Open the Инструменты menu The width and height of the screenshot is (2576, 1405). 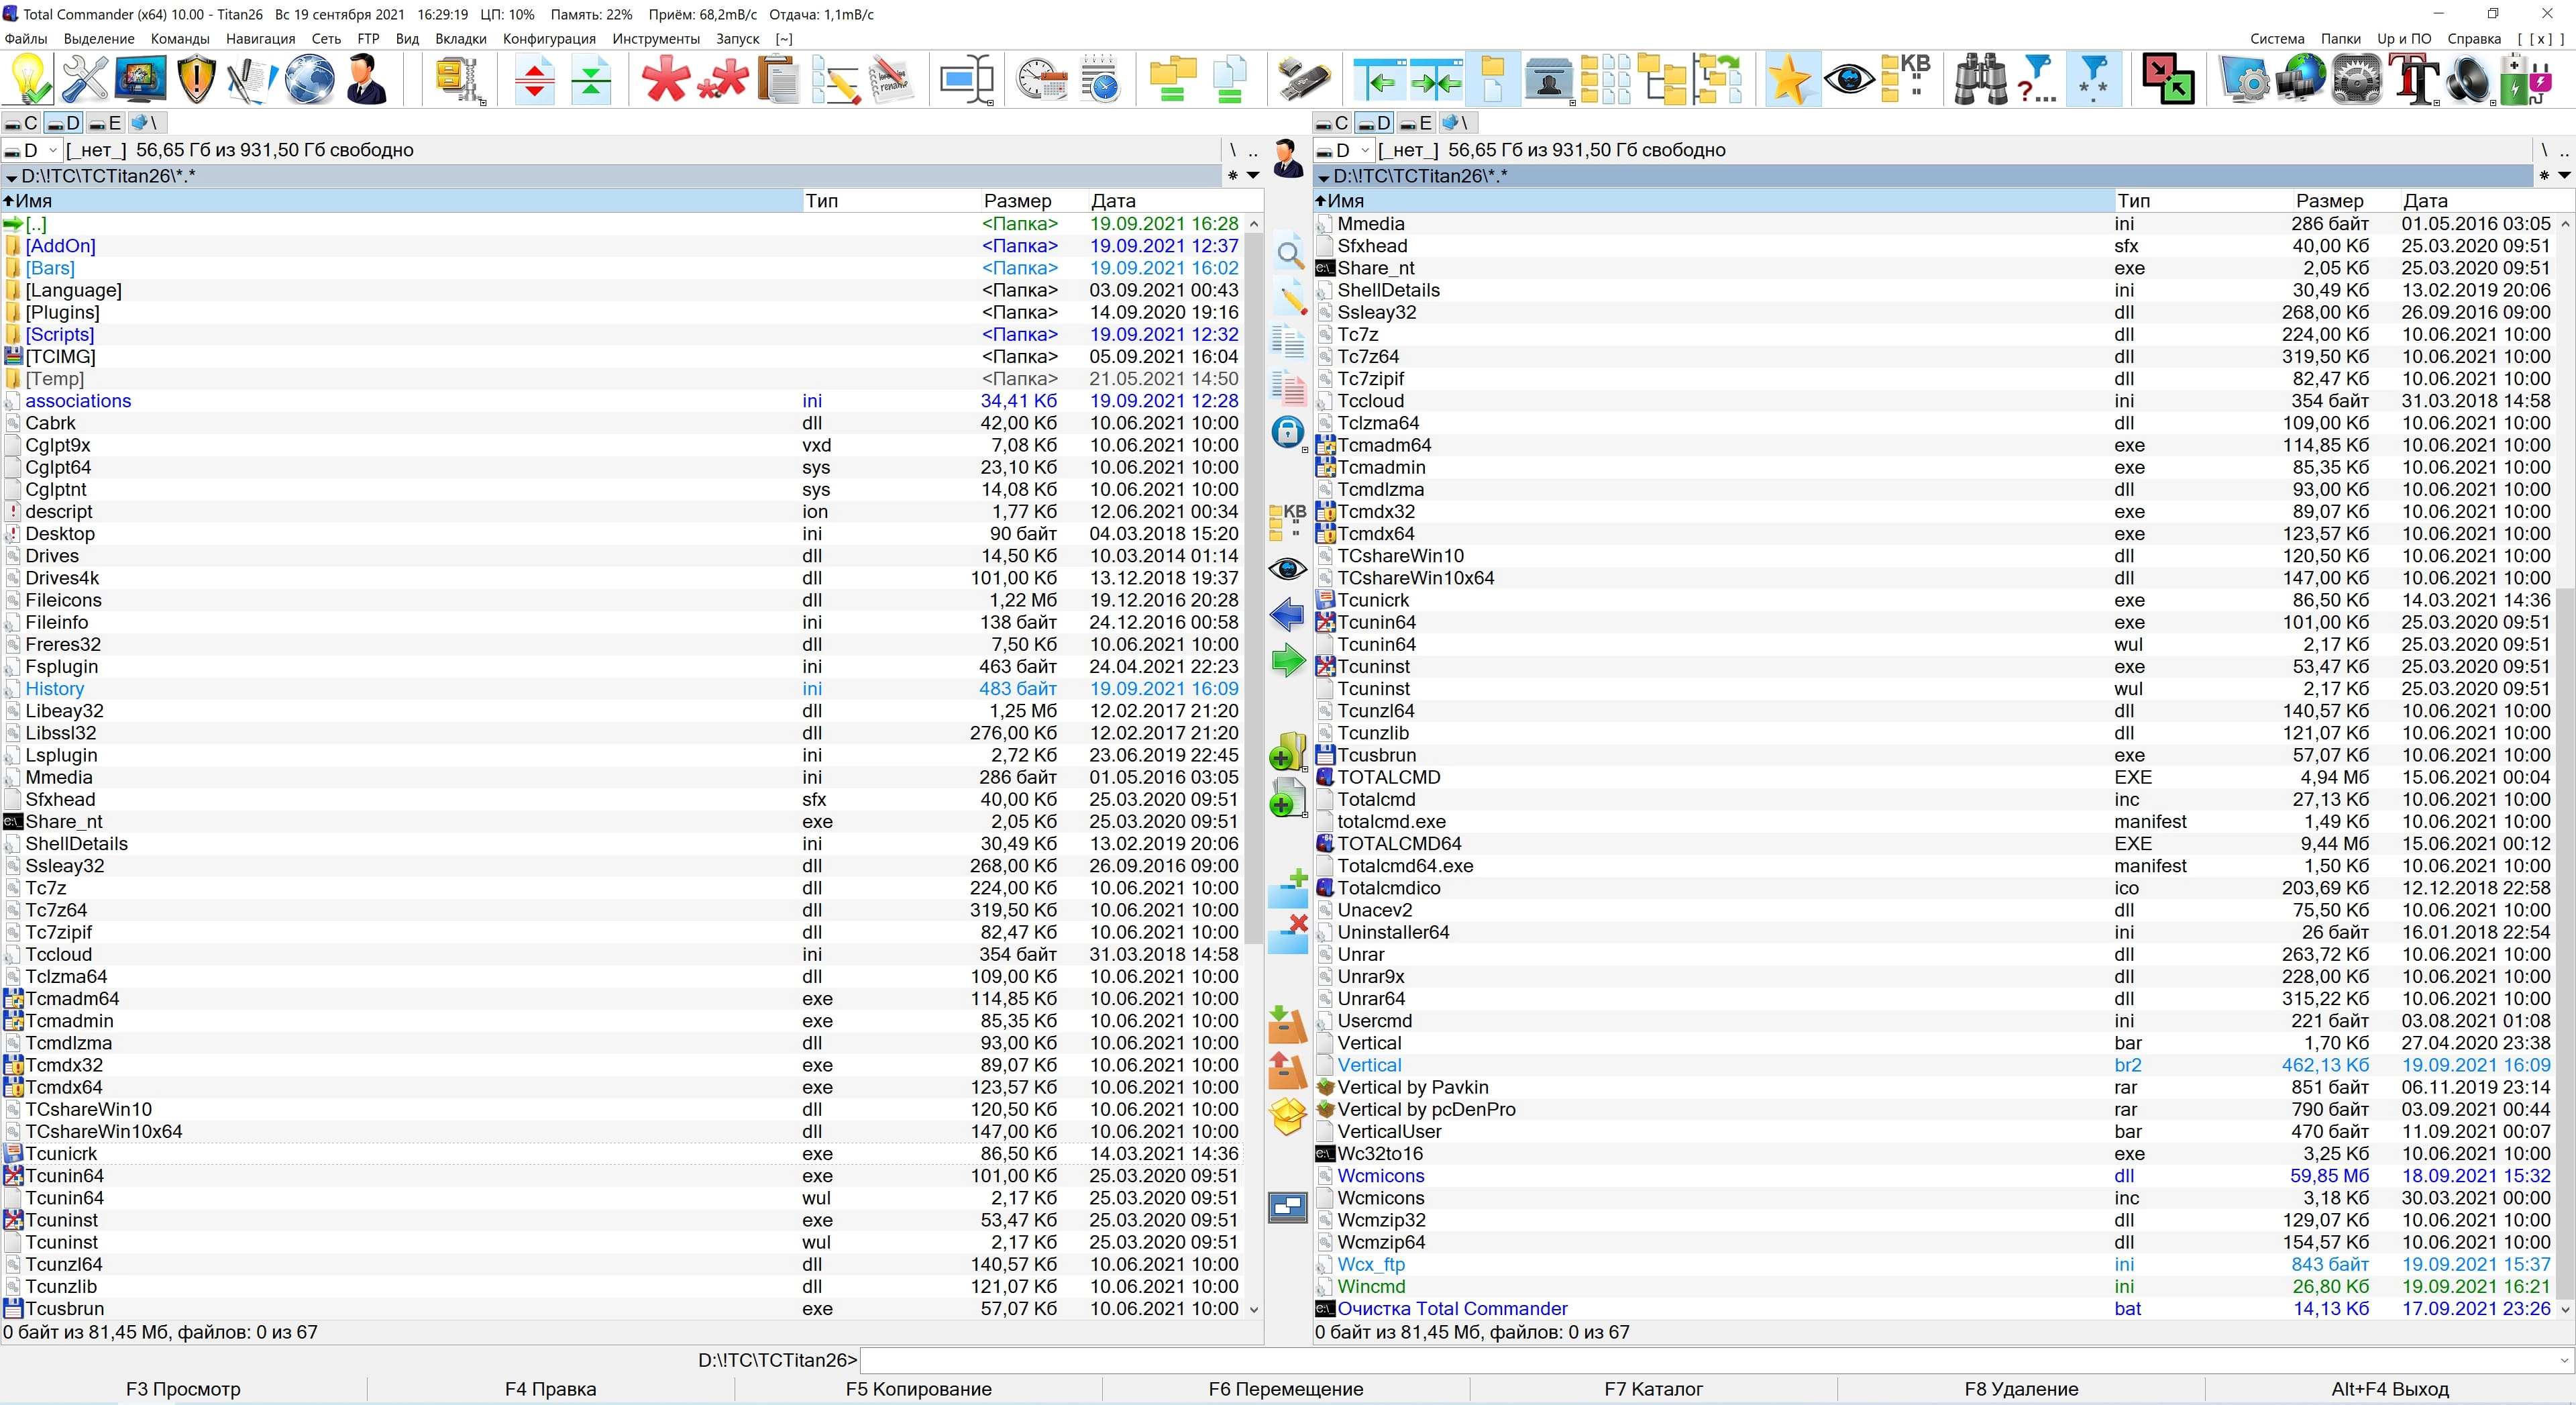tap(656, 39)
